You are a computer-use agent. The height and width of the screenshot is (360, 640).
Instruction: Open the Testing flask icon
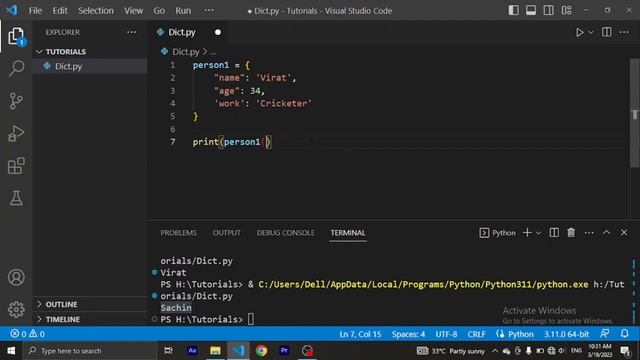coord(16,198)
